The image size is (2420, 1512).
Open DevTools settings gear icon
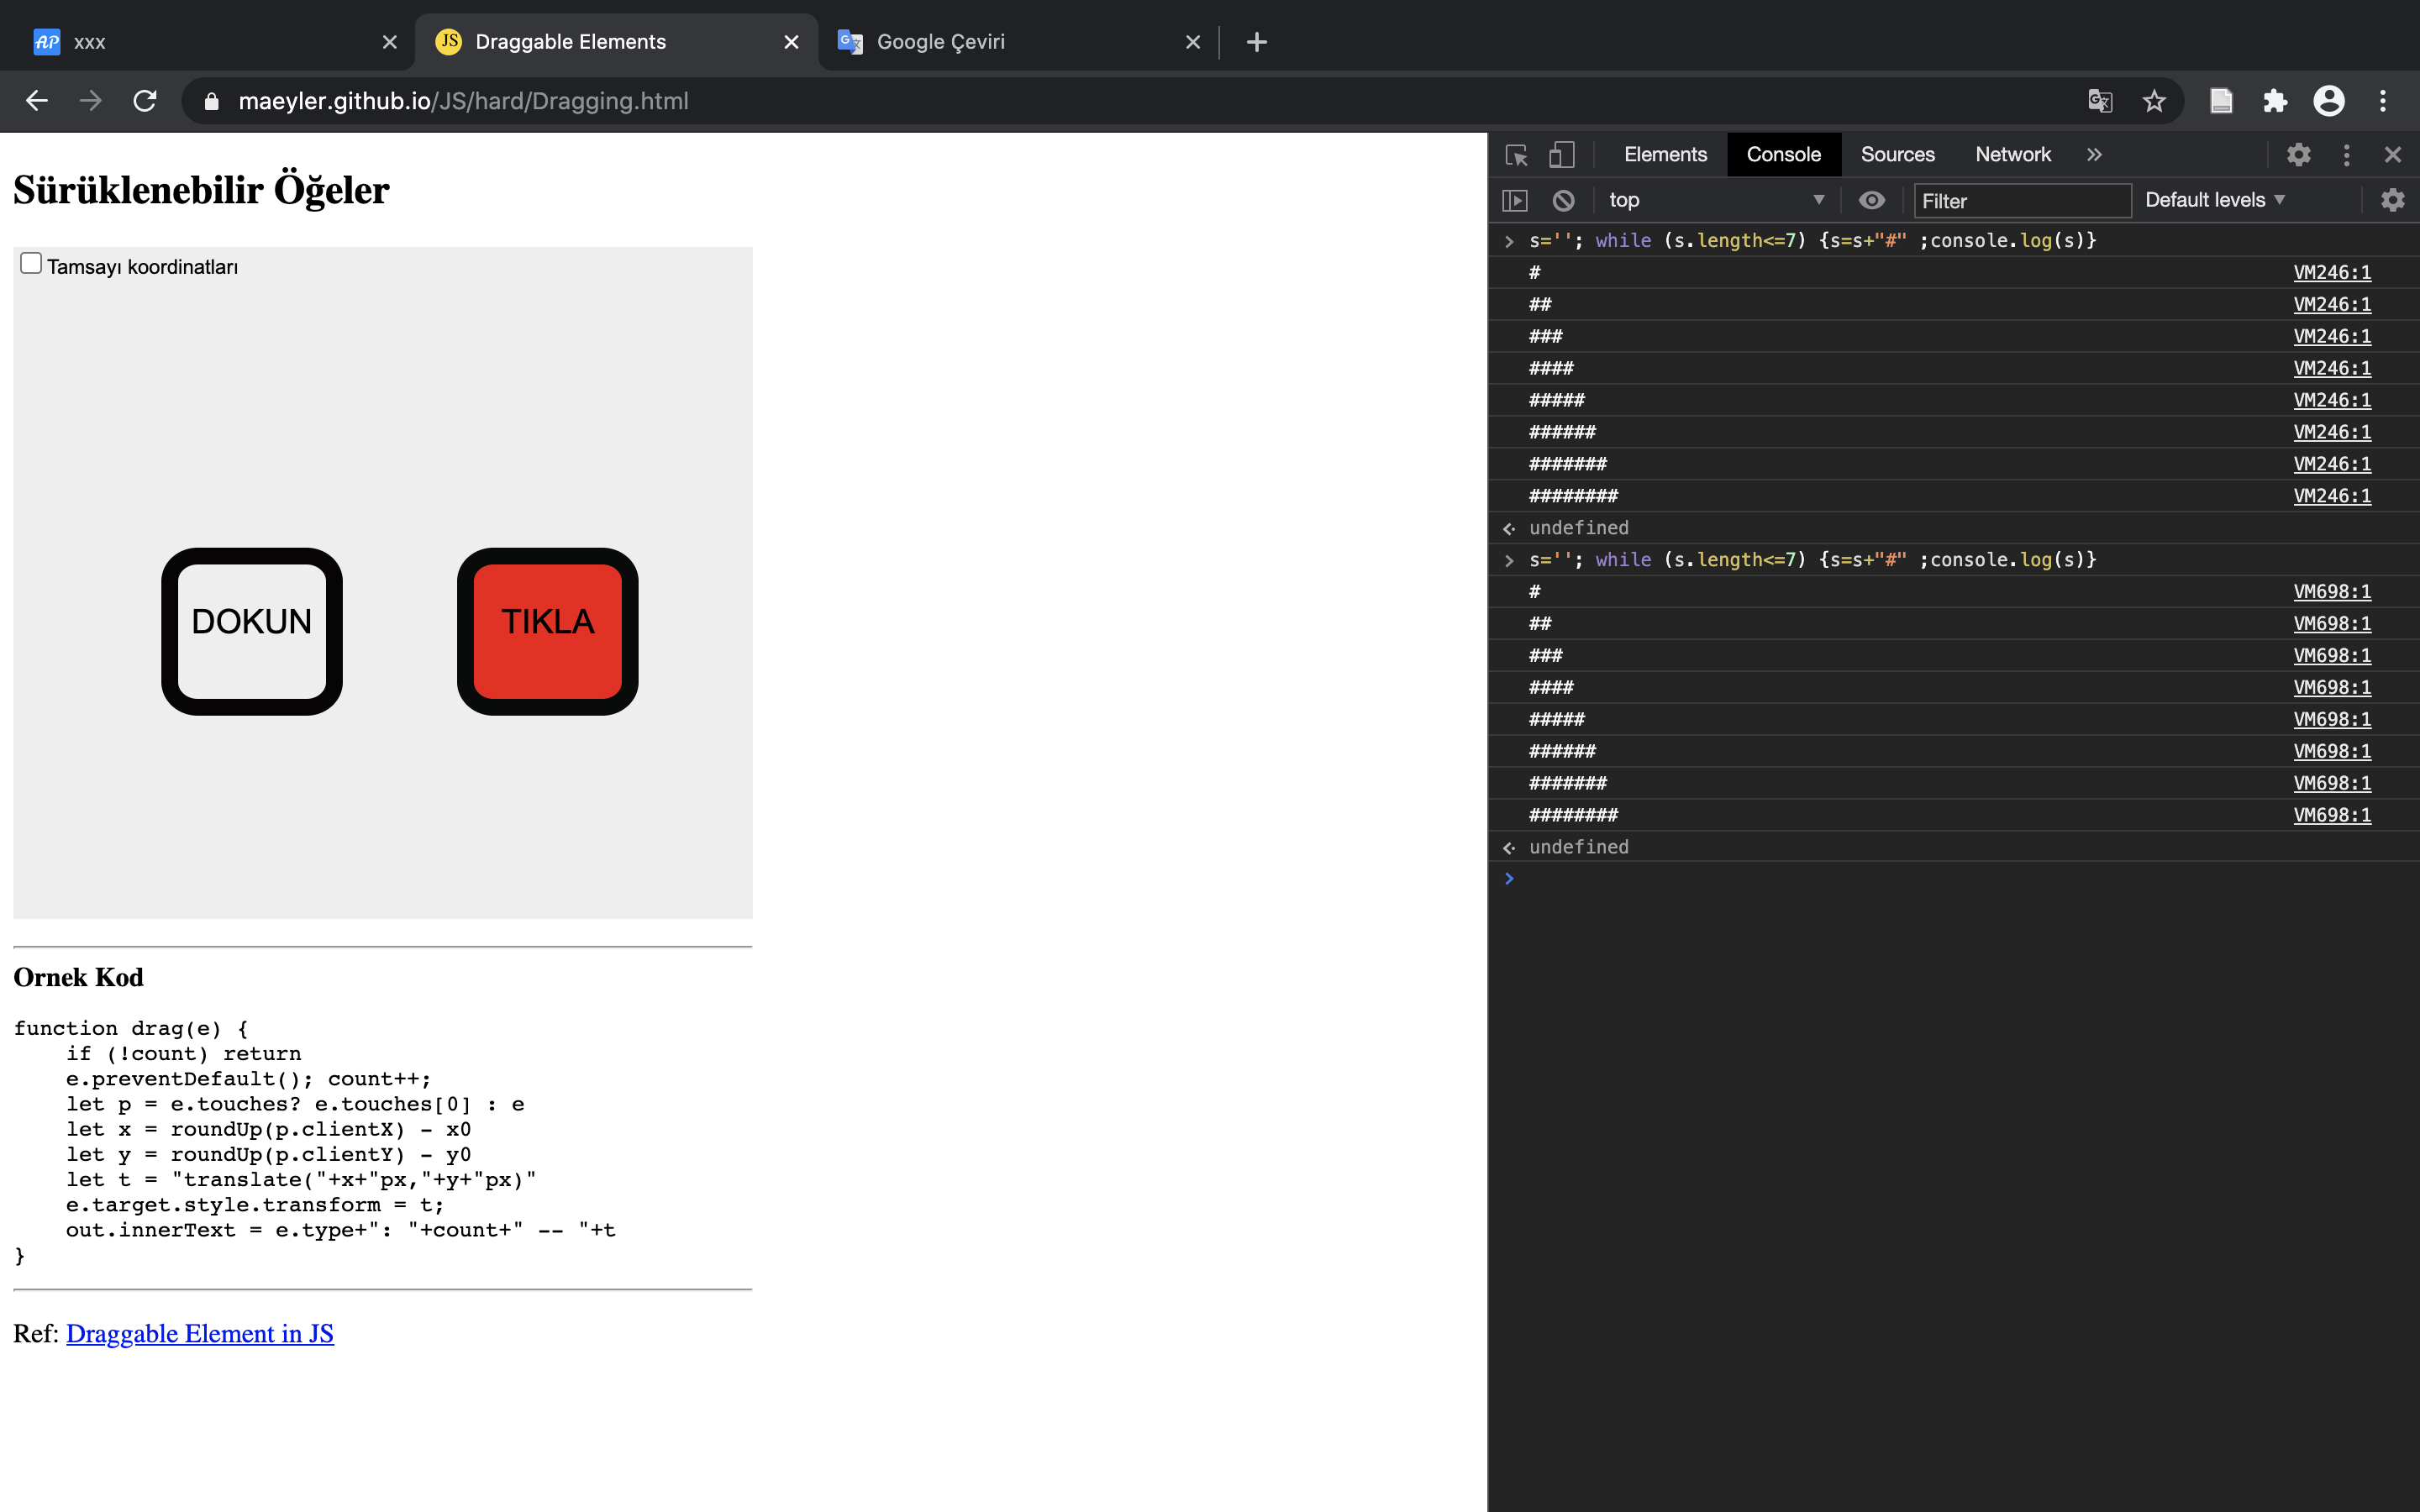(x=2298, y=155)
